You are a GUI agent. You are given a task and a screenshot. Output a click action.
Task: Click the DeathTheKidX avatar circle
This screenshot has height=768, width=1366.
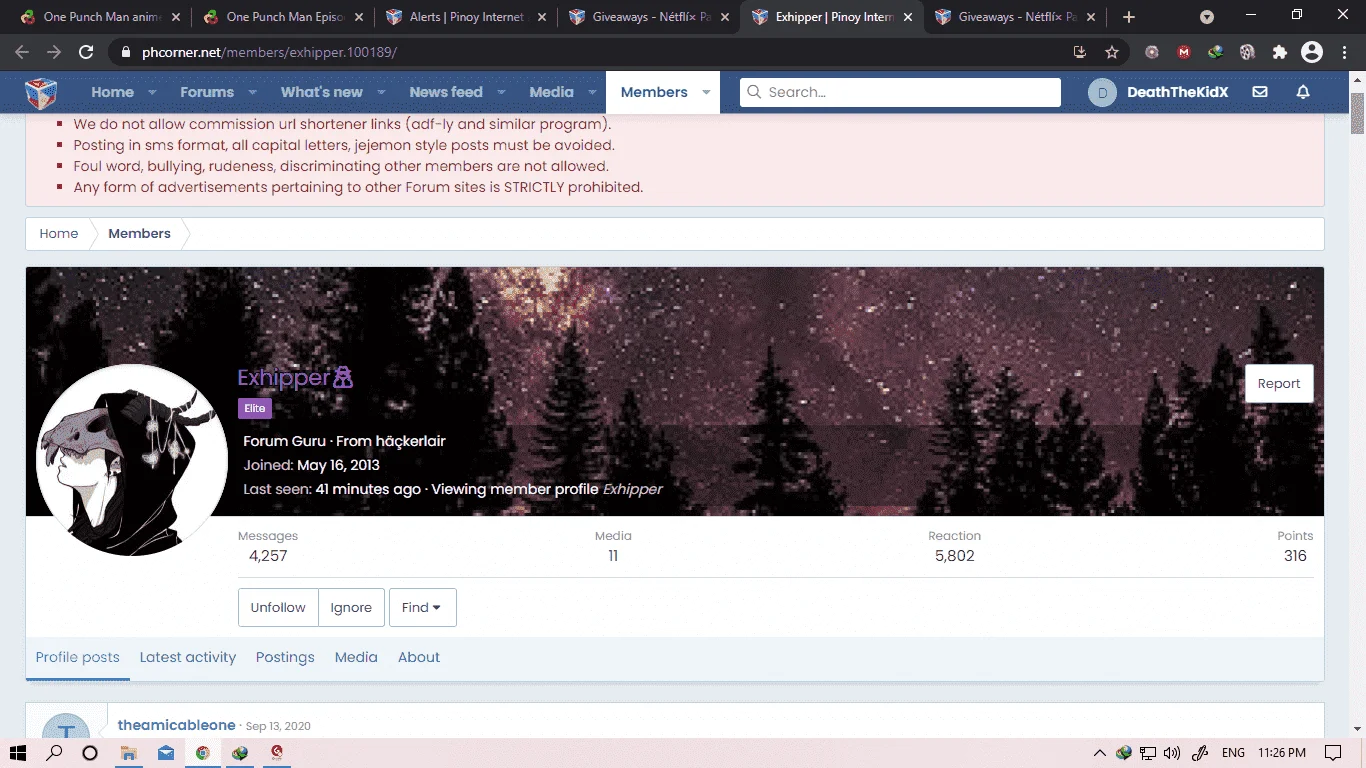tap(1102, 93)
